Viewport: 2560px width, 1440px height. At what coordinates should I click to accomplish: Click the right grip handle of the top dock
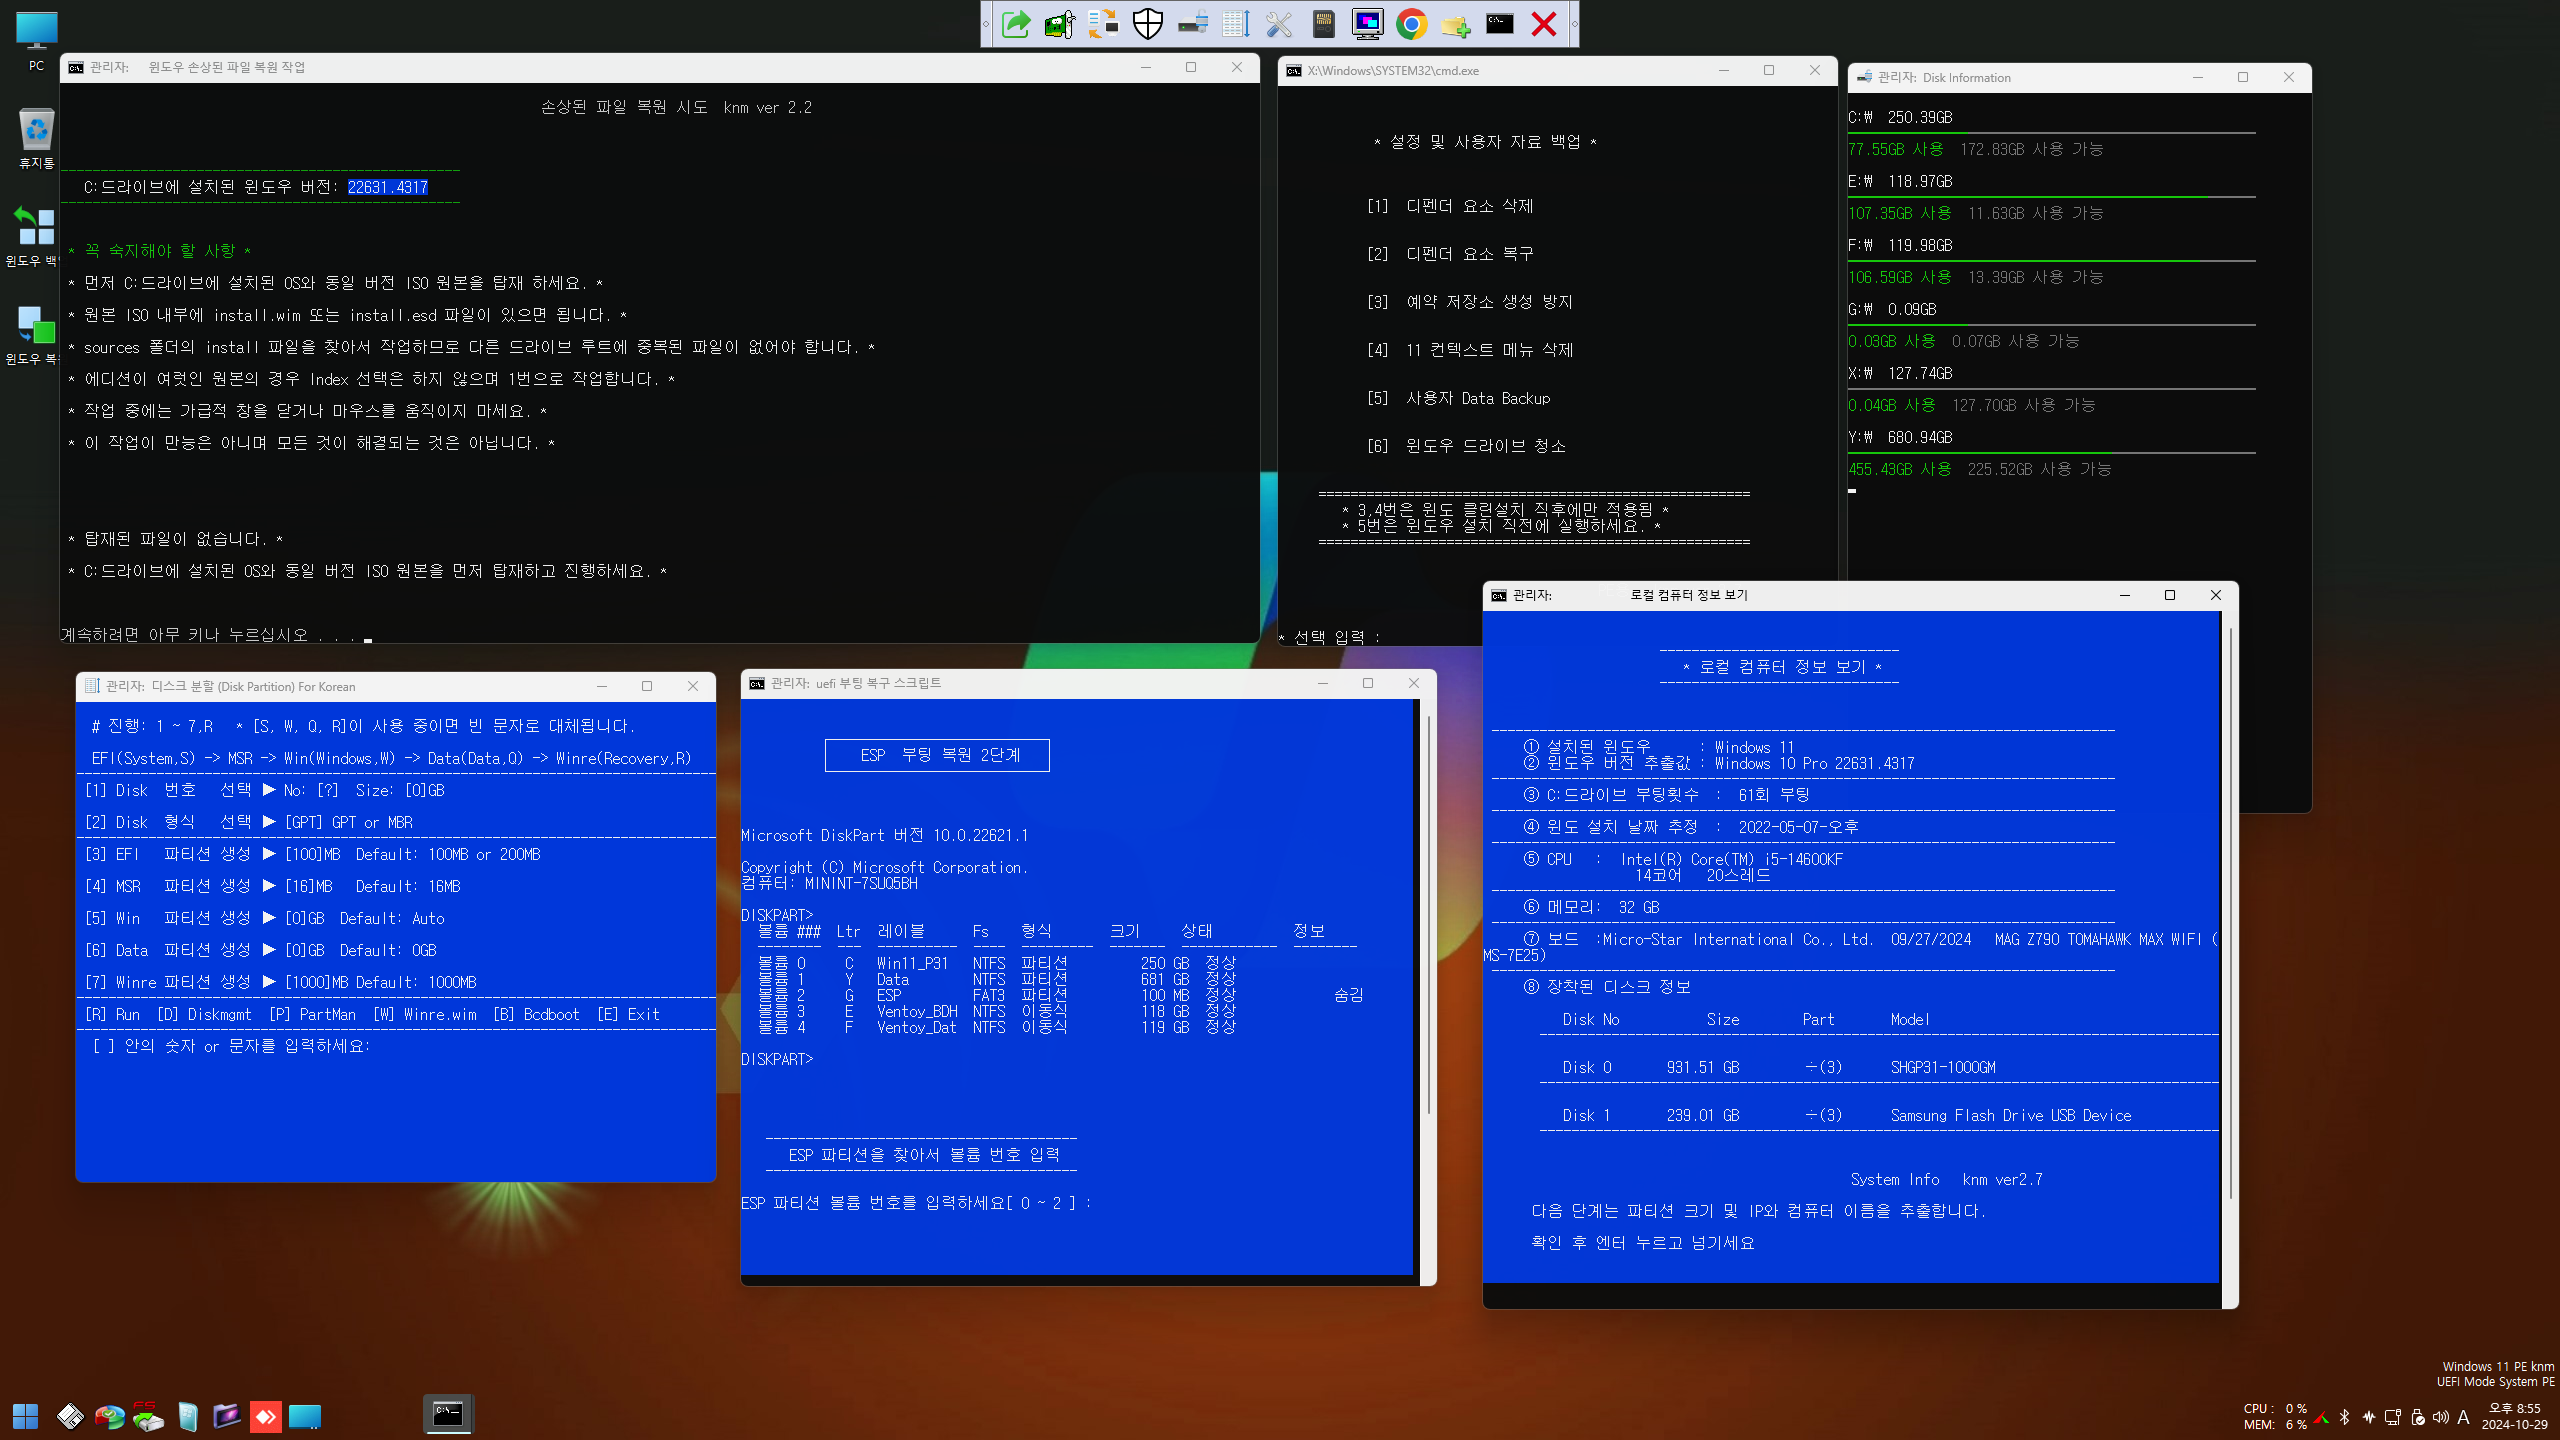[1574, 24]
